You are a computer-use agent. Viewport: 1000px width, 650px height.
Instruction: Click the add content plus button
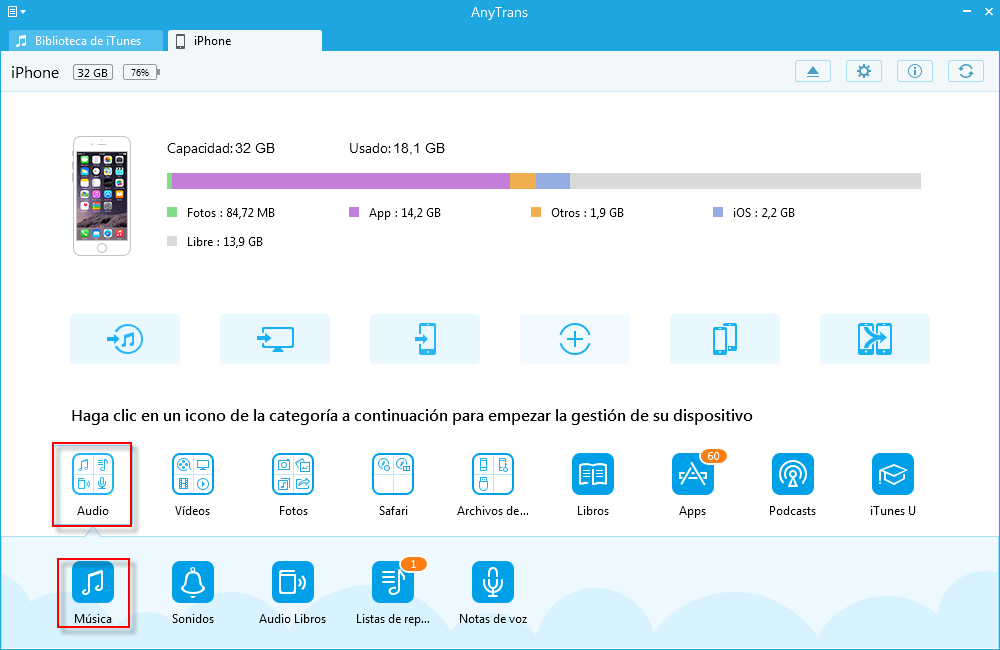coord(575,339)
